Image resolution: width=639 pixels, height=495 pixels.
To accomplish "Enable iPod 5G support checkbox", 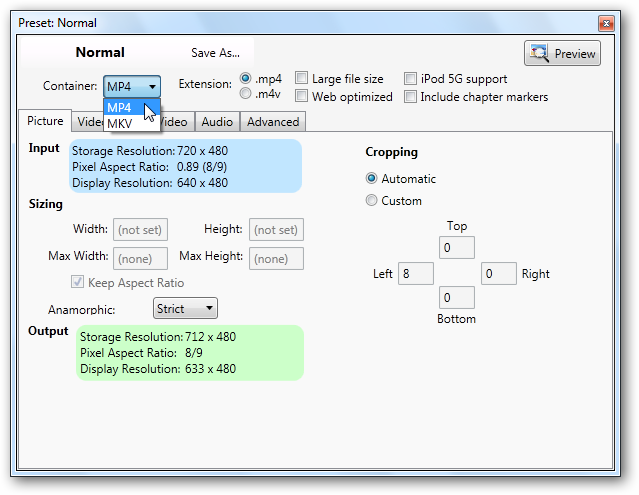I will coord(410,78).
